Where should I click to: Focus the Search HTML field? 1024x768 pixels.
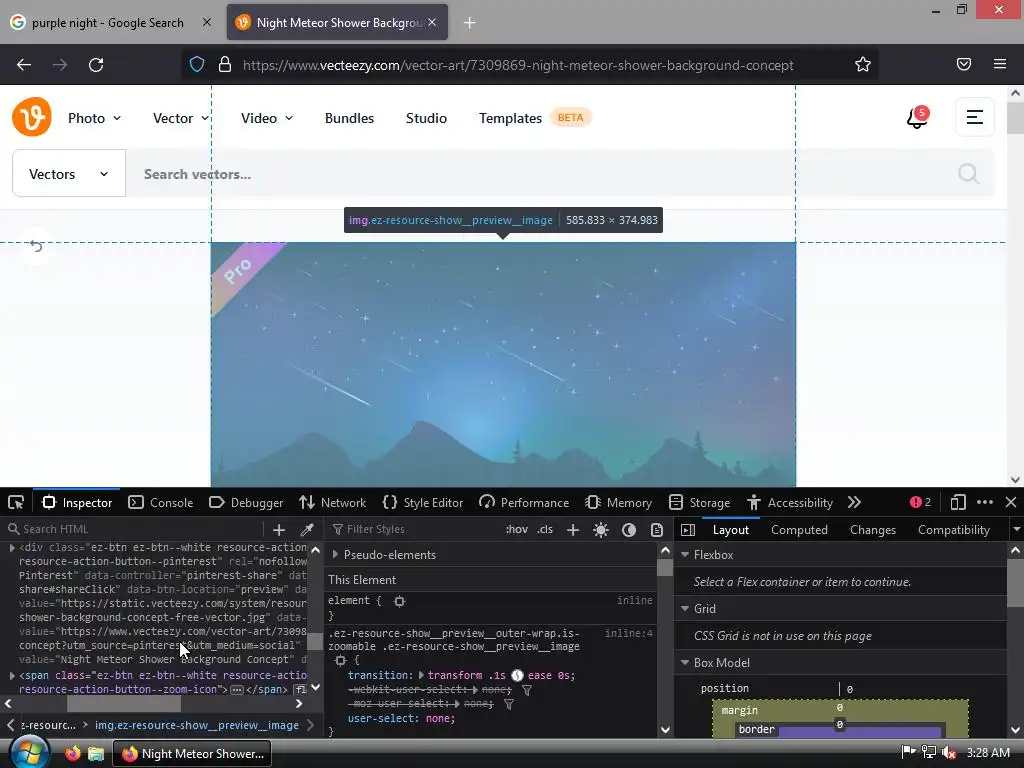134,529
